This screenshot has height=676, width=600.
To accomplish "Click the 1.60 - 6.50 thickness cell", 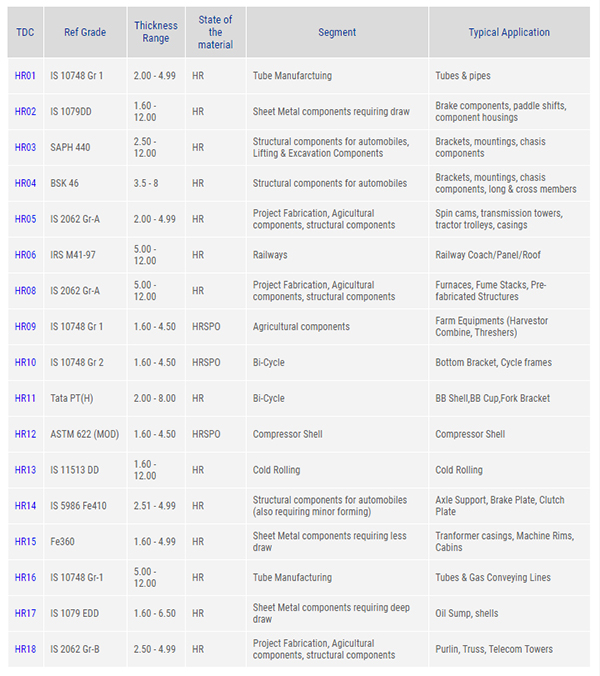I will coord(156,613).
